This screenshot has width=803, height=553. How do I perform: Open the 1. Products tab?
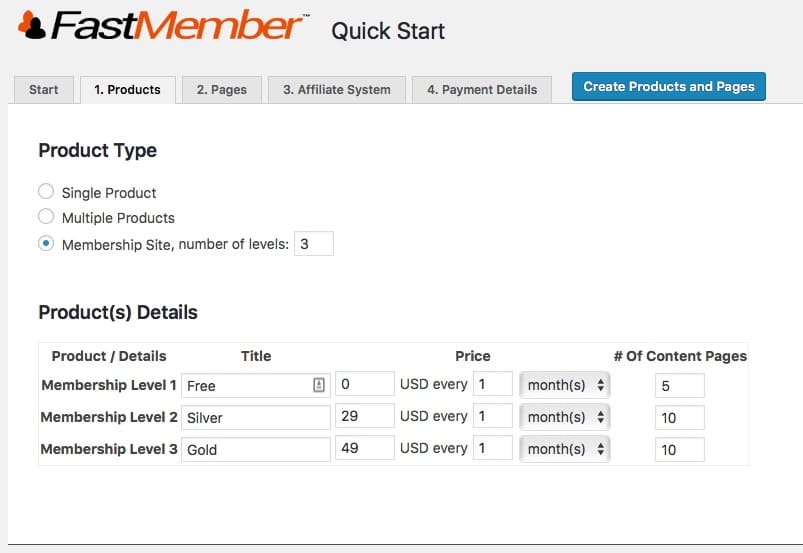[128, 90]
